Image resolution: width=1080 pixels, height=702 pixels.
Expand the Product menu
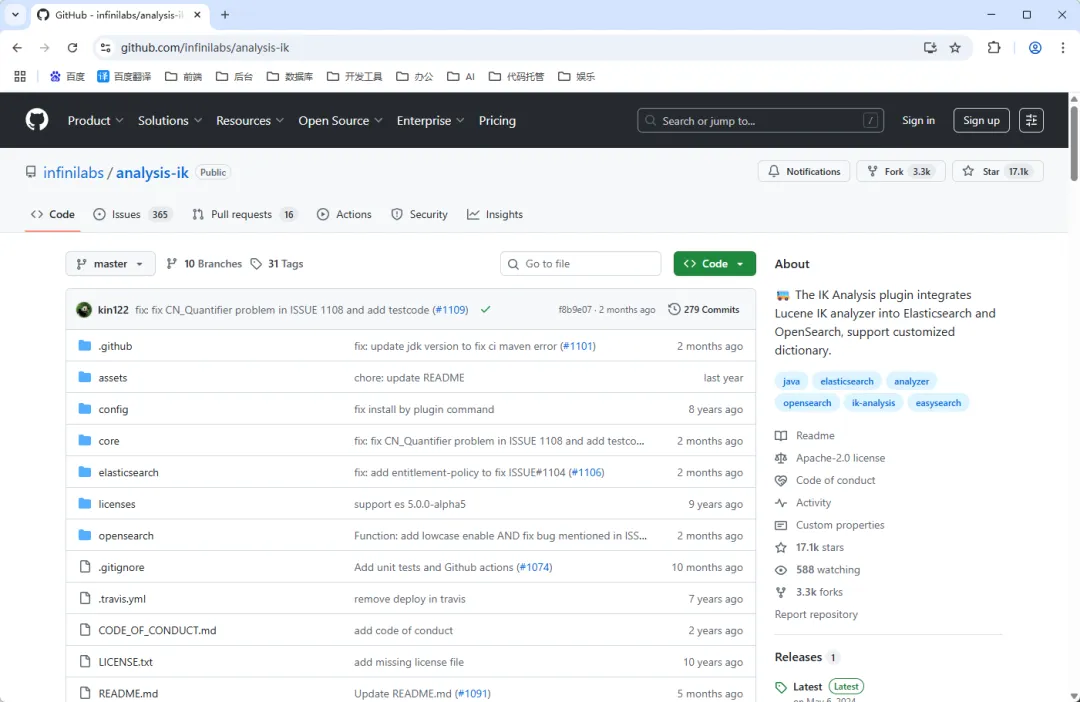(95, 121)
